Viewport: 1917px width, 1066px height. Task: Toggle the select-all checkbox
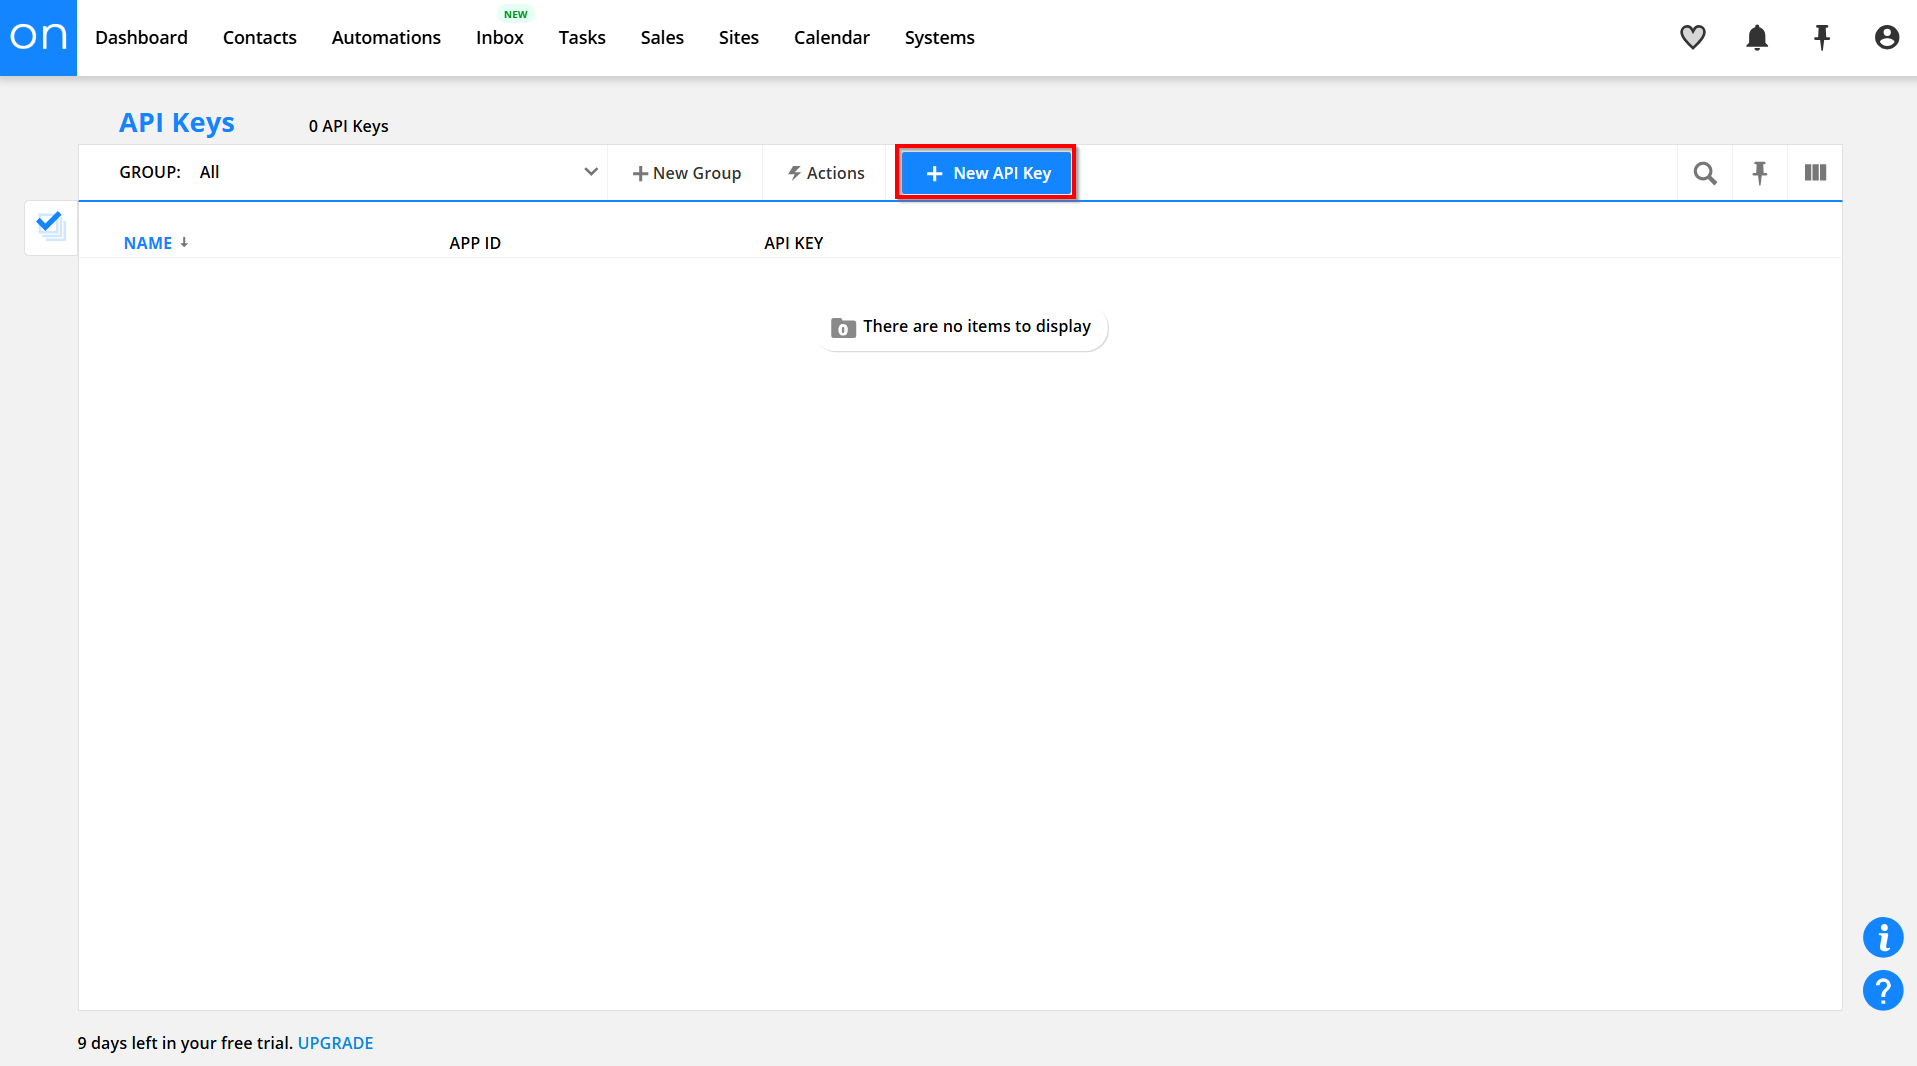[x=50, y=226]
